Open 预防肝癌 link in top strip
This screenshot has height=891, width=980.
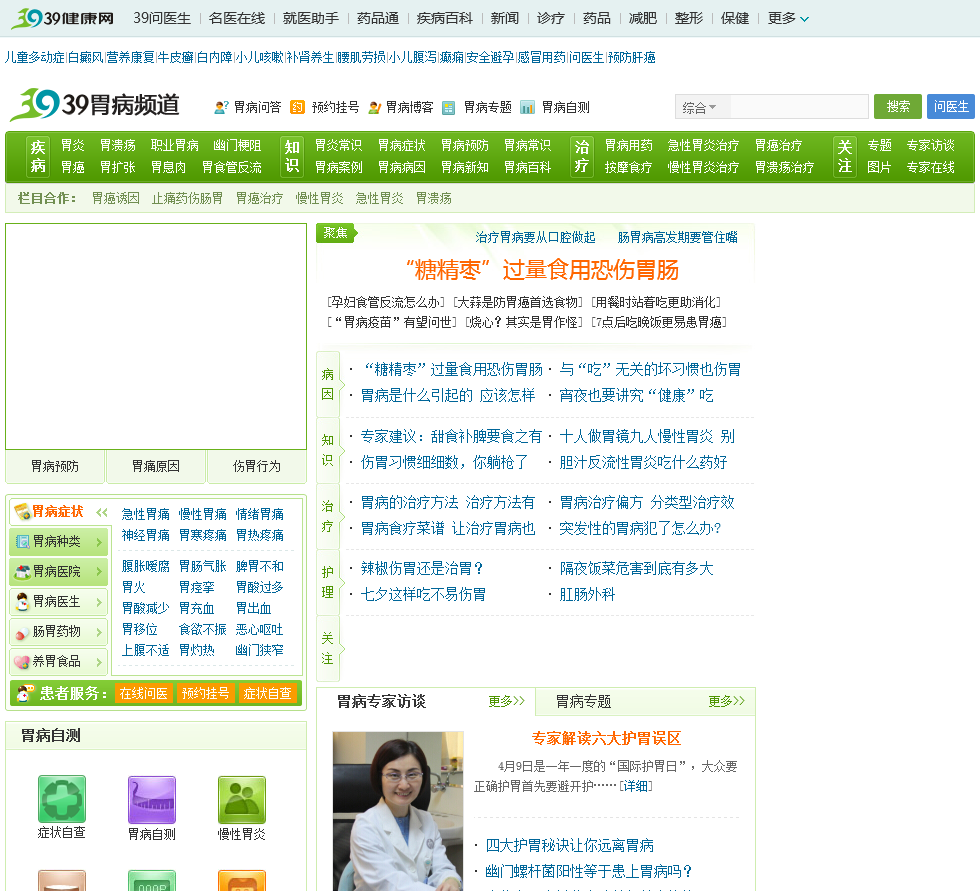coord(632,57)
